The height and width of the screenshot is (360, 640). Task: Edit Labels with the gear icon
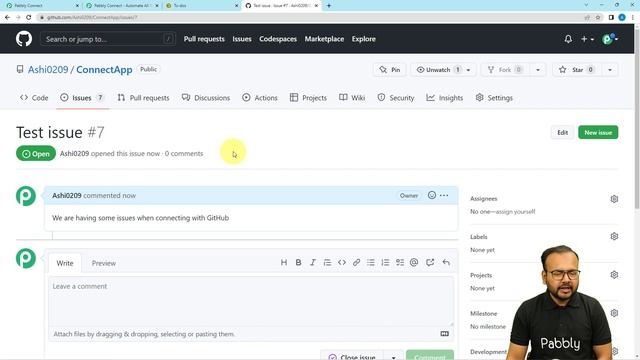(x=614, y=236)
